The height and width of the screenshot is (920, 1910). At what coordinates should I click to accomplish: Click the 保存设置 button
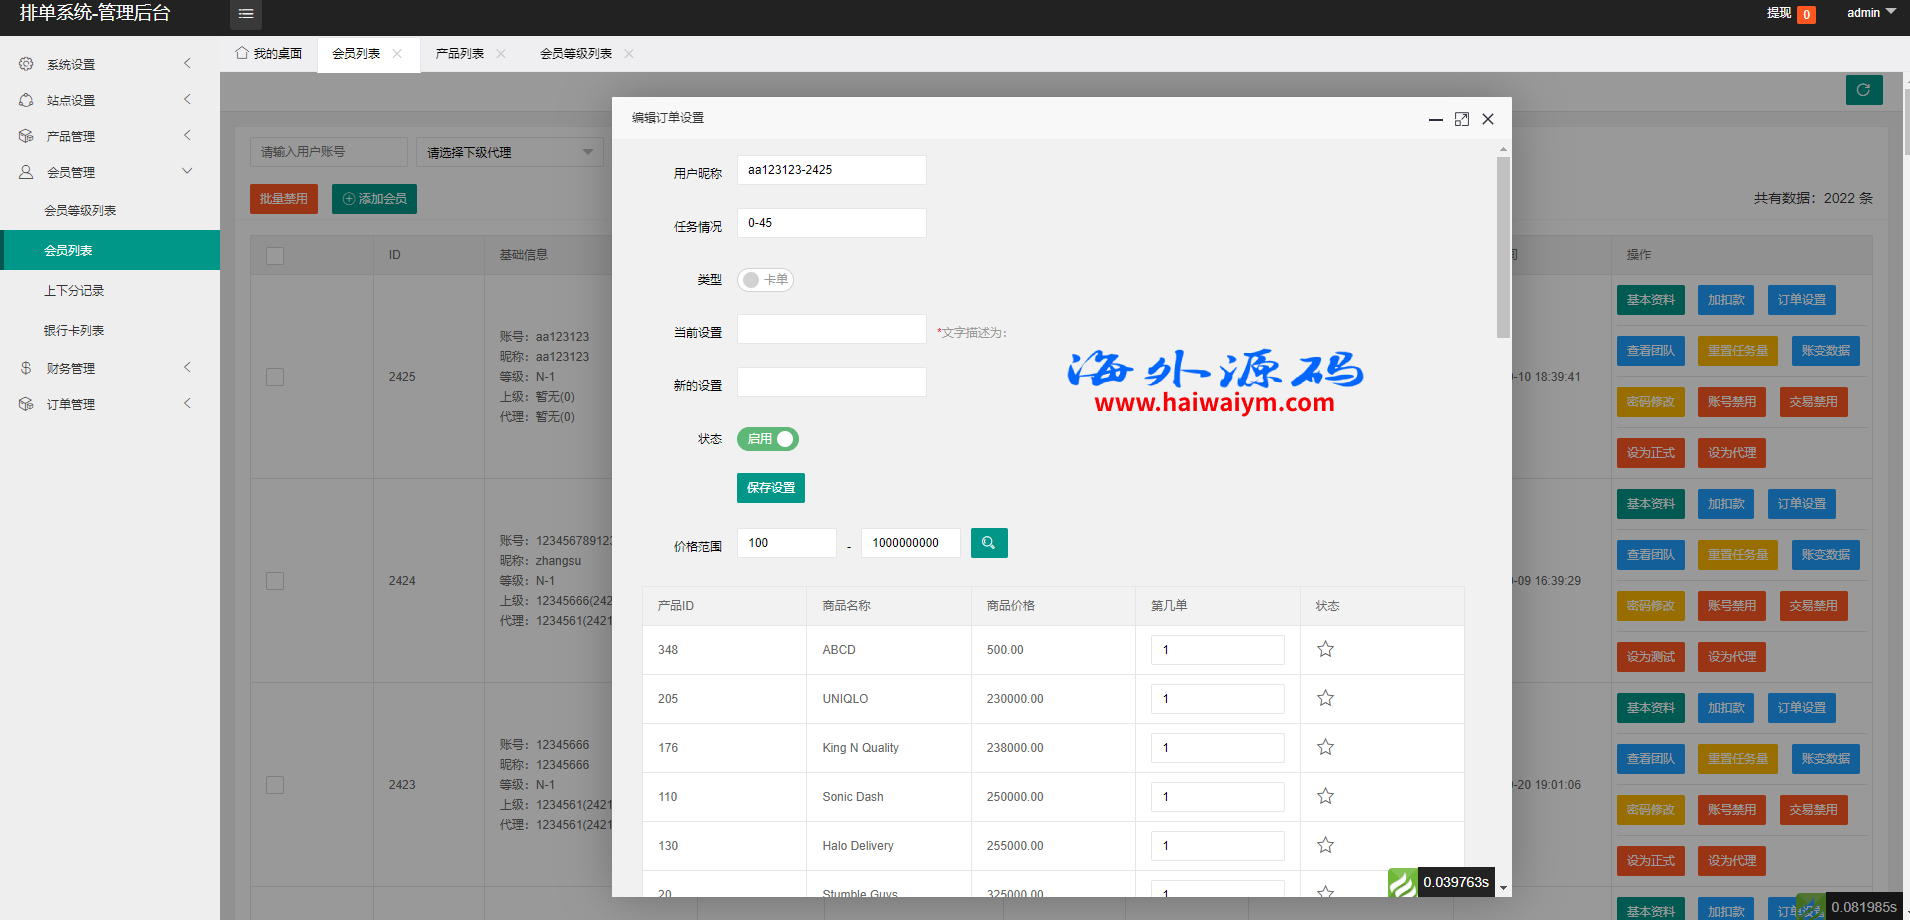click(770, 487)
